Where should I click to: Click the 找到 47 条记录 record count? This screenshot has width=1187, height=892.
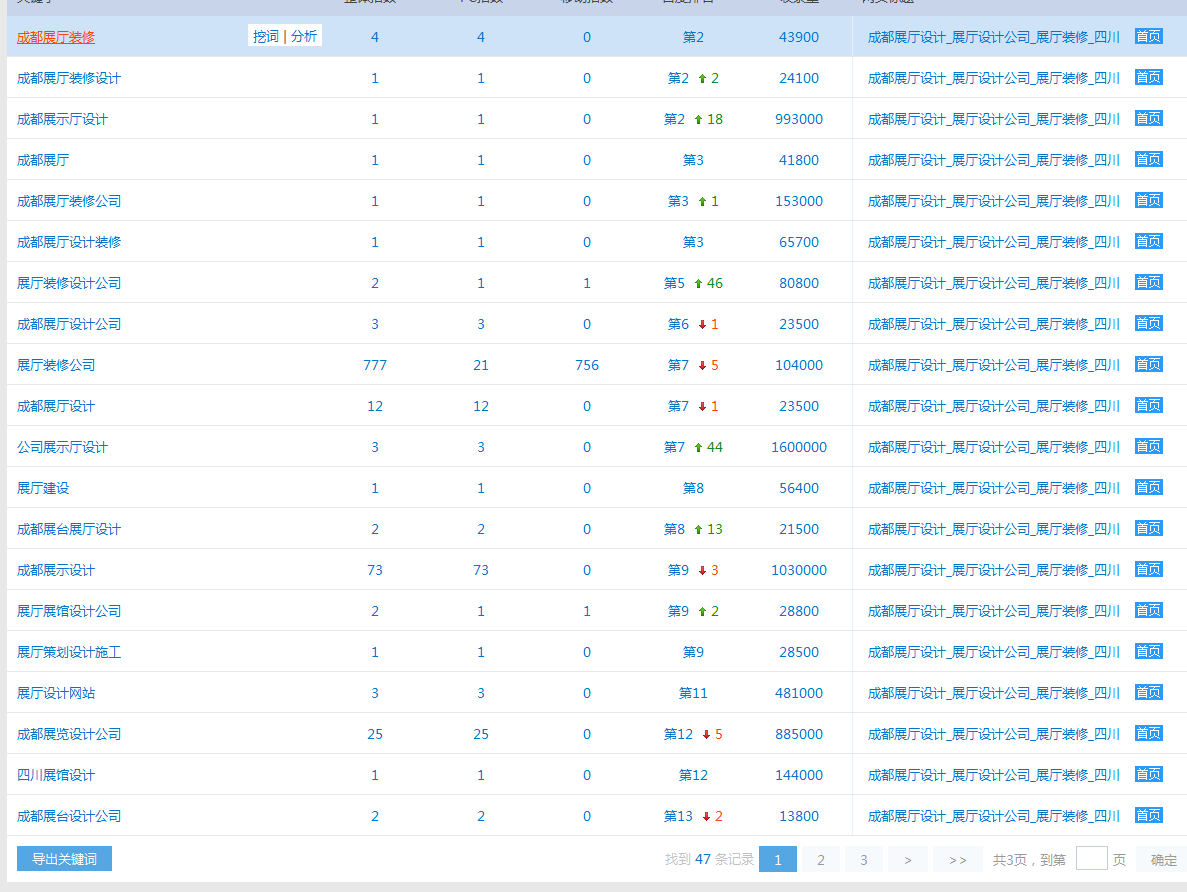tap(709, 859)
